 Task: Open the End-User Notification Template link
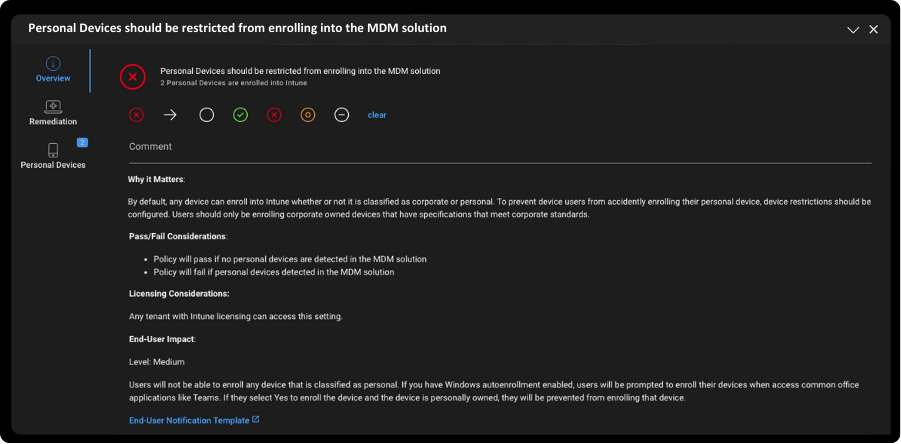tap(189, 420)
